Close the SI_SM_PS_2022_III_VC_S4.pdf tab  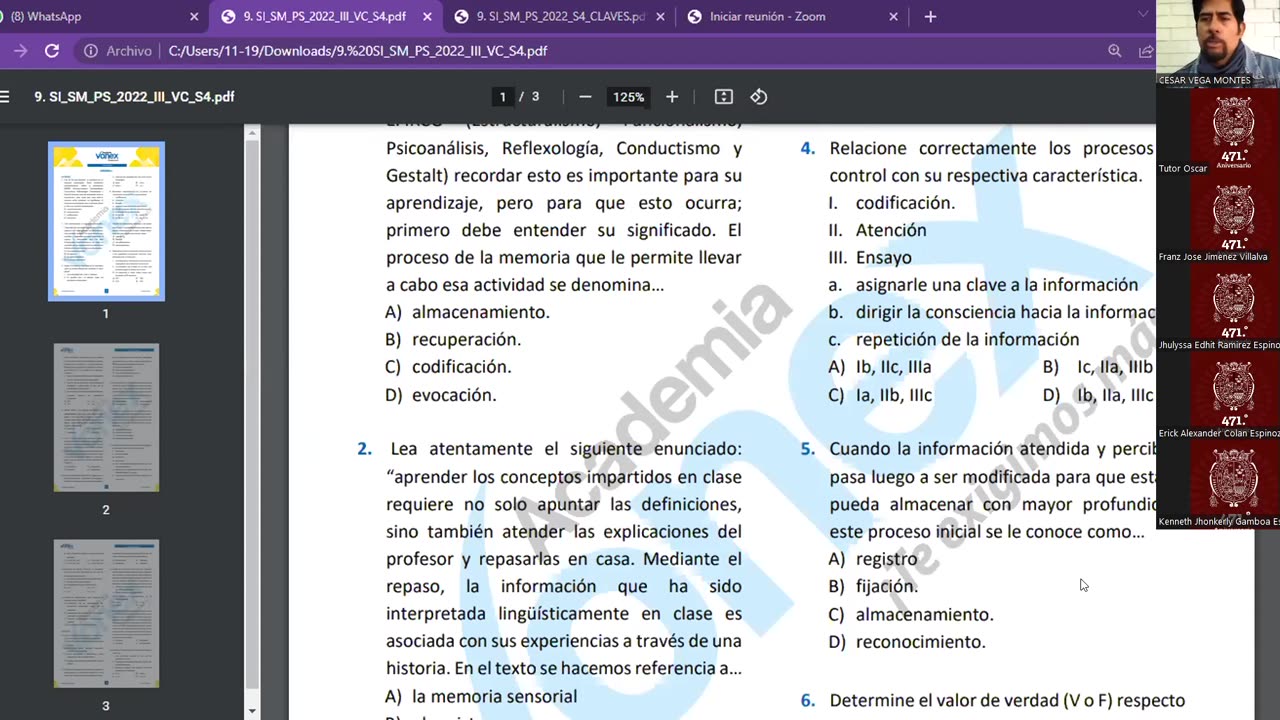coord(427,16)
